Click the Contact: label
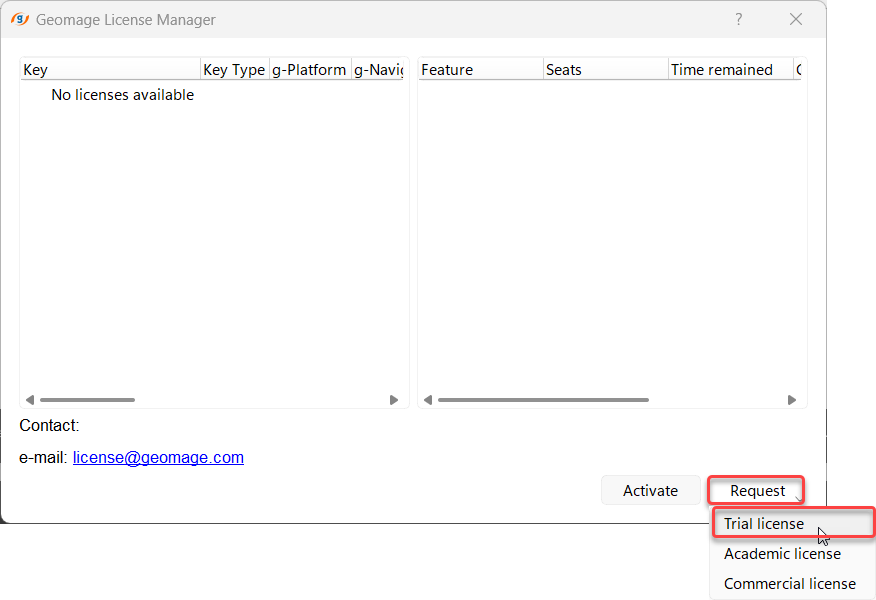This screenshot has width=876, height=600. coord(49,426)
